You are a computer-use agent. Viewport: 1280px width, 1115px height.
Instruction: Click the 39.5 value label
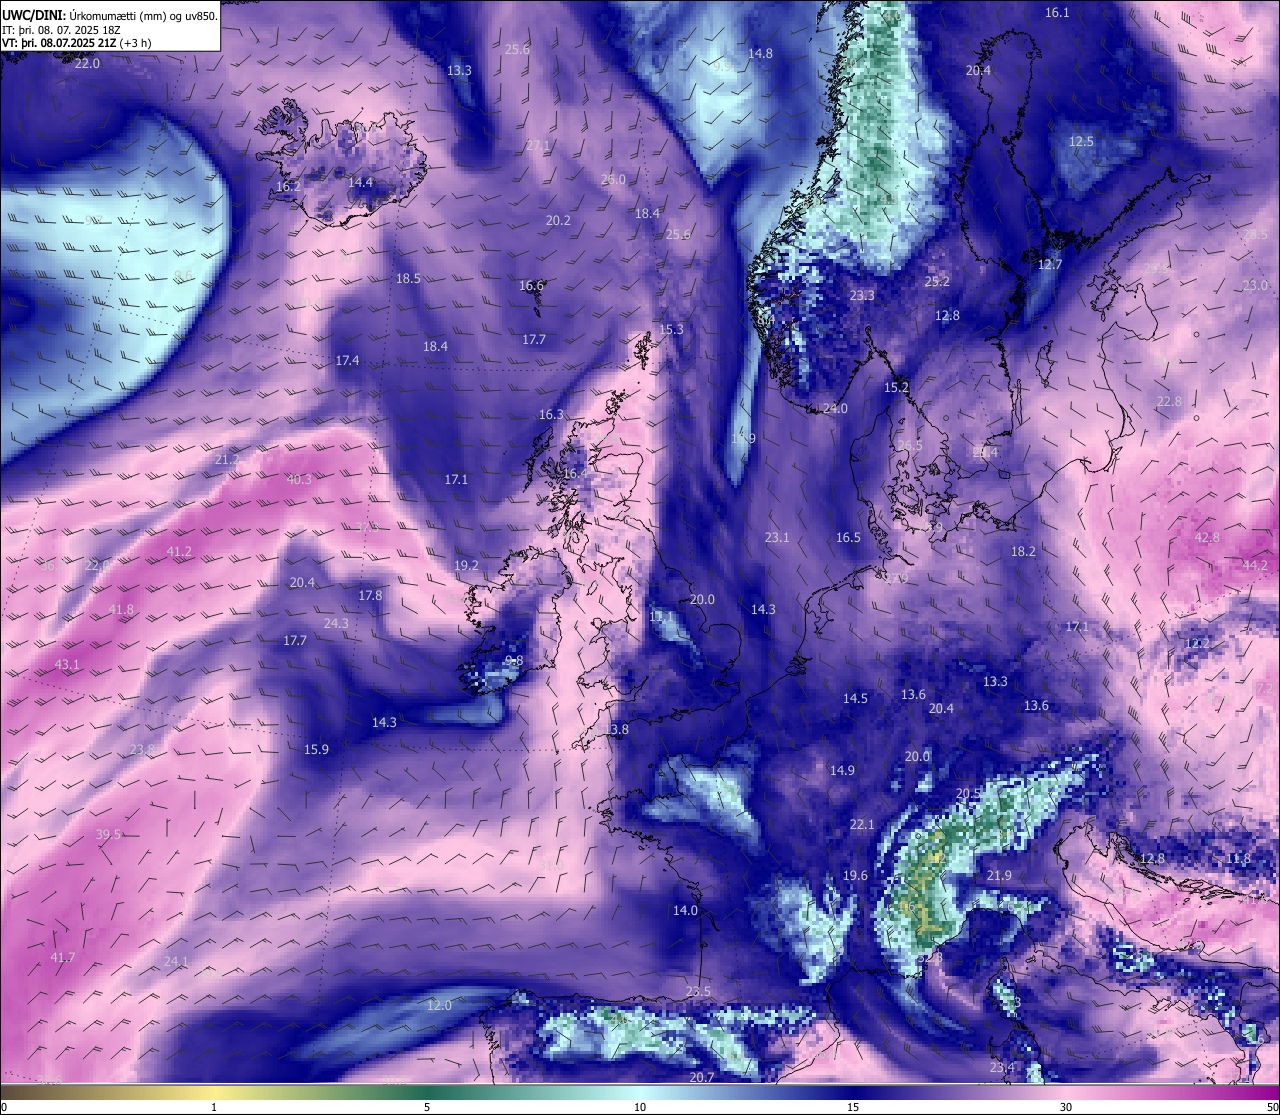(108, 835)
